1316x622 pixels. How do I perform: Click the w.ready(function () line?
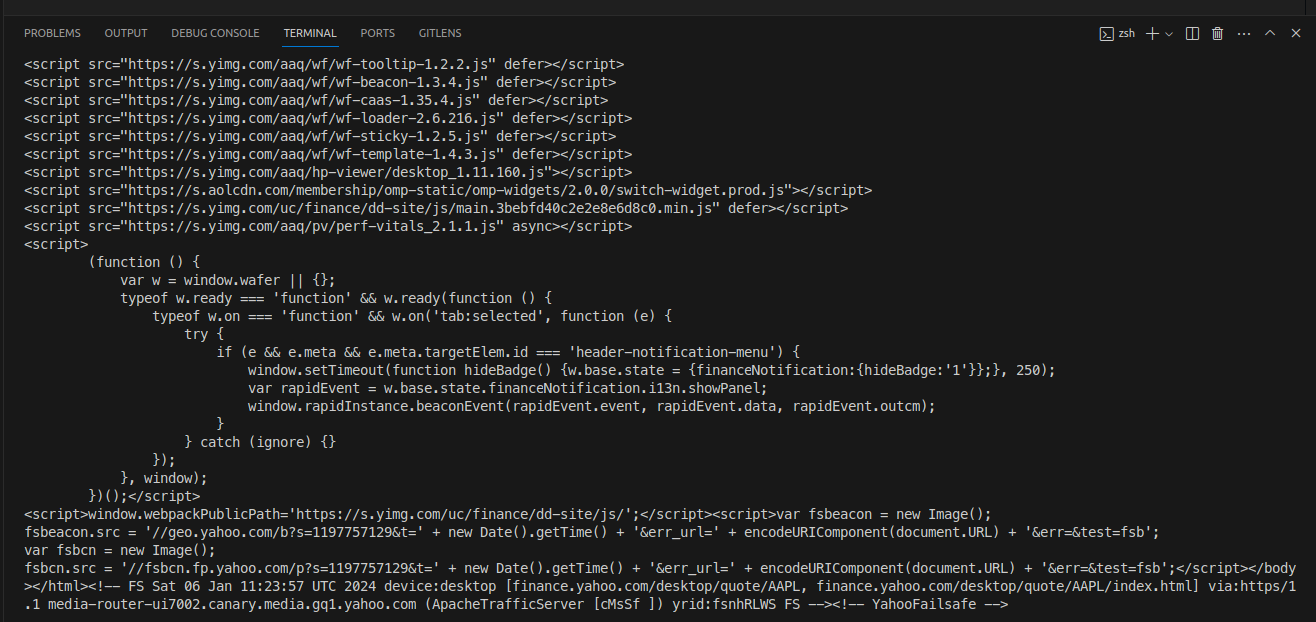click(x=336, y=298)
